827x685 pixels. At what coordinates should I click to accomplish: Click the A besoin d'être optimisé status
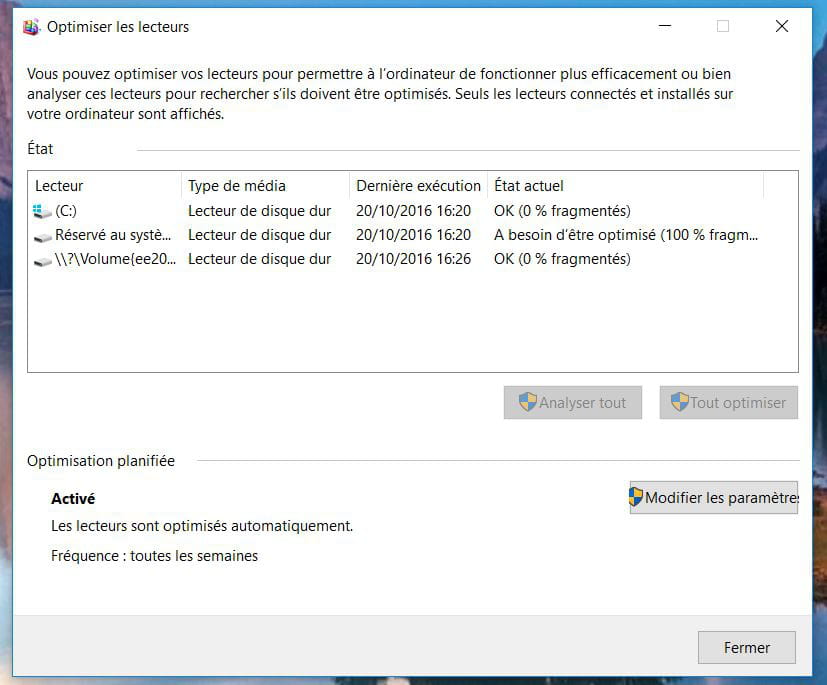coord(626,235)
